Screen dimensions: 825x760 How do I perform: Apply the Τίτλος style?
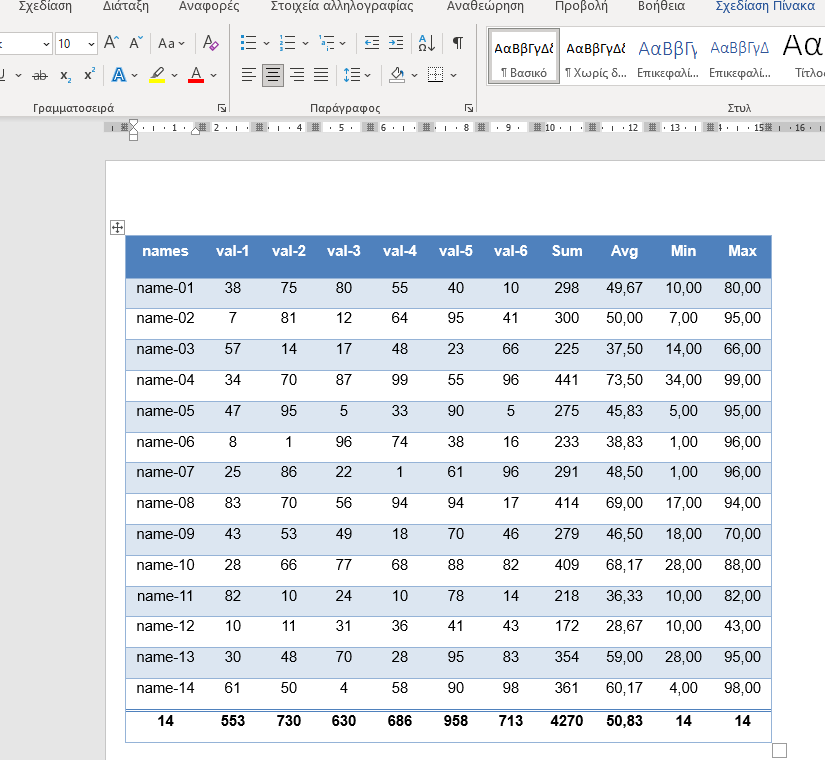[x=802, y=56]
